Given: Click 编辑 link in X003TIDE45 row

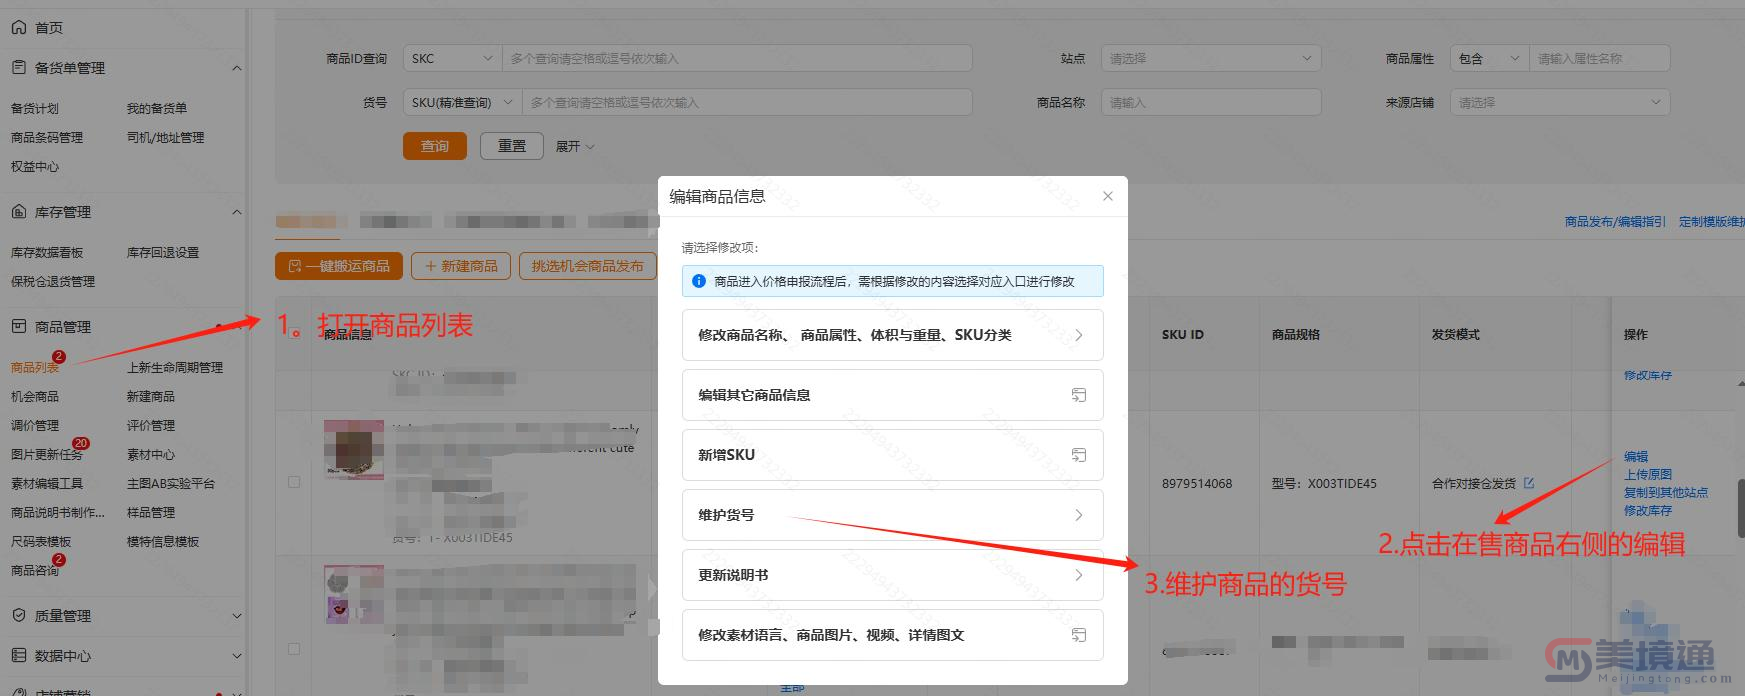Looking at the screenshot, I should pyautogui.click(x=1636, y=456).
